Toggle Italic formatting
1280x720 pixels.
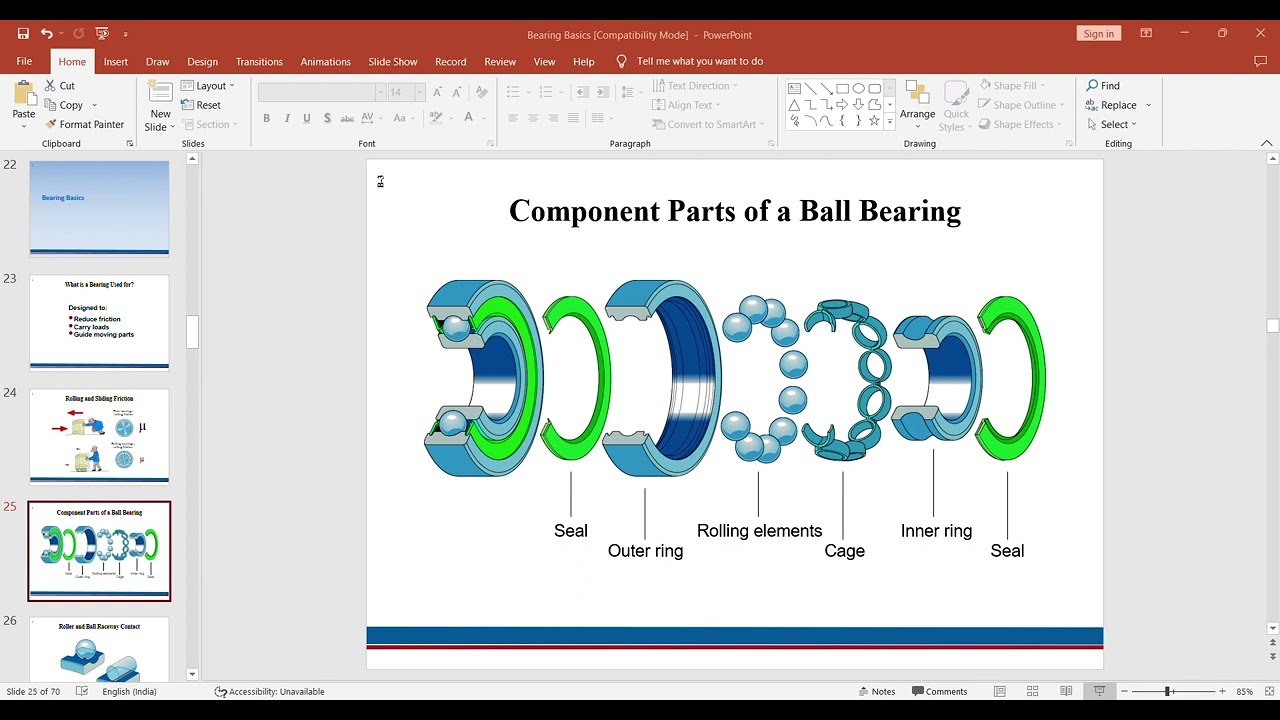(287, 118)
